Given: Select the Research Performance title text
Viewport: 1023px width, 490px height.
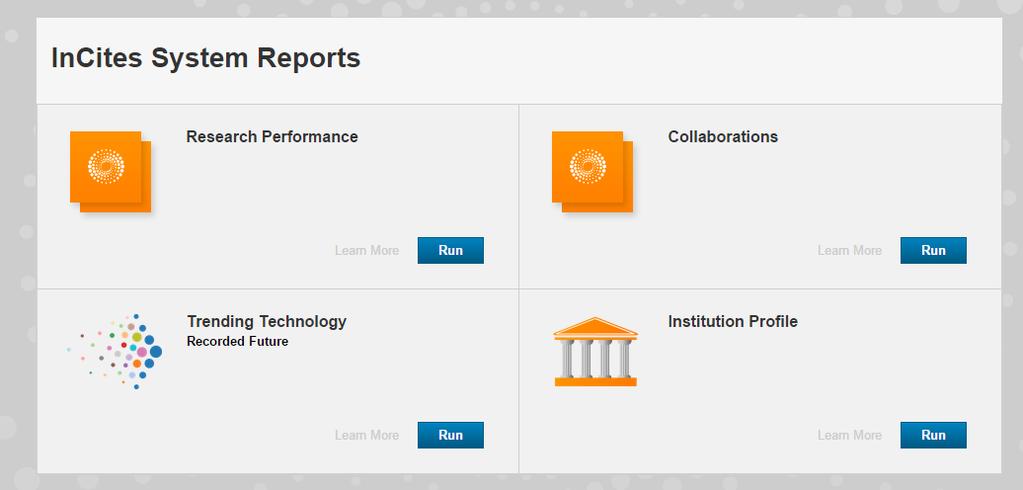Looking at the screenshot, I should coord(272,137).
